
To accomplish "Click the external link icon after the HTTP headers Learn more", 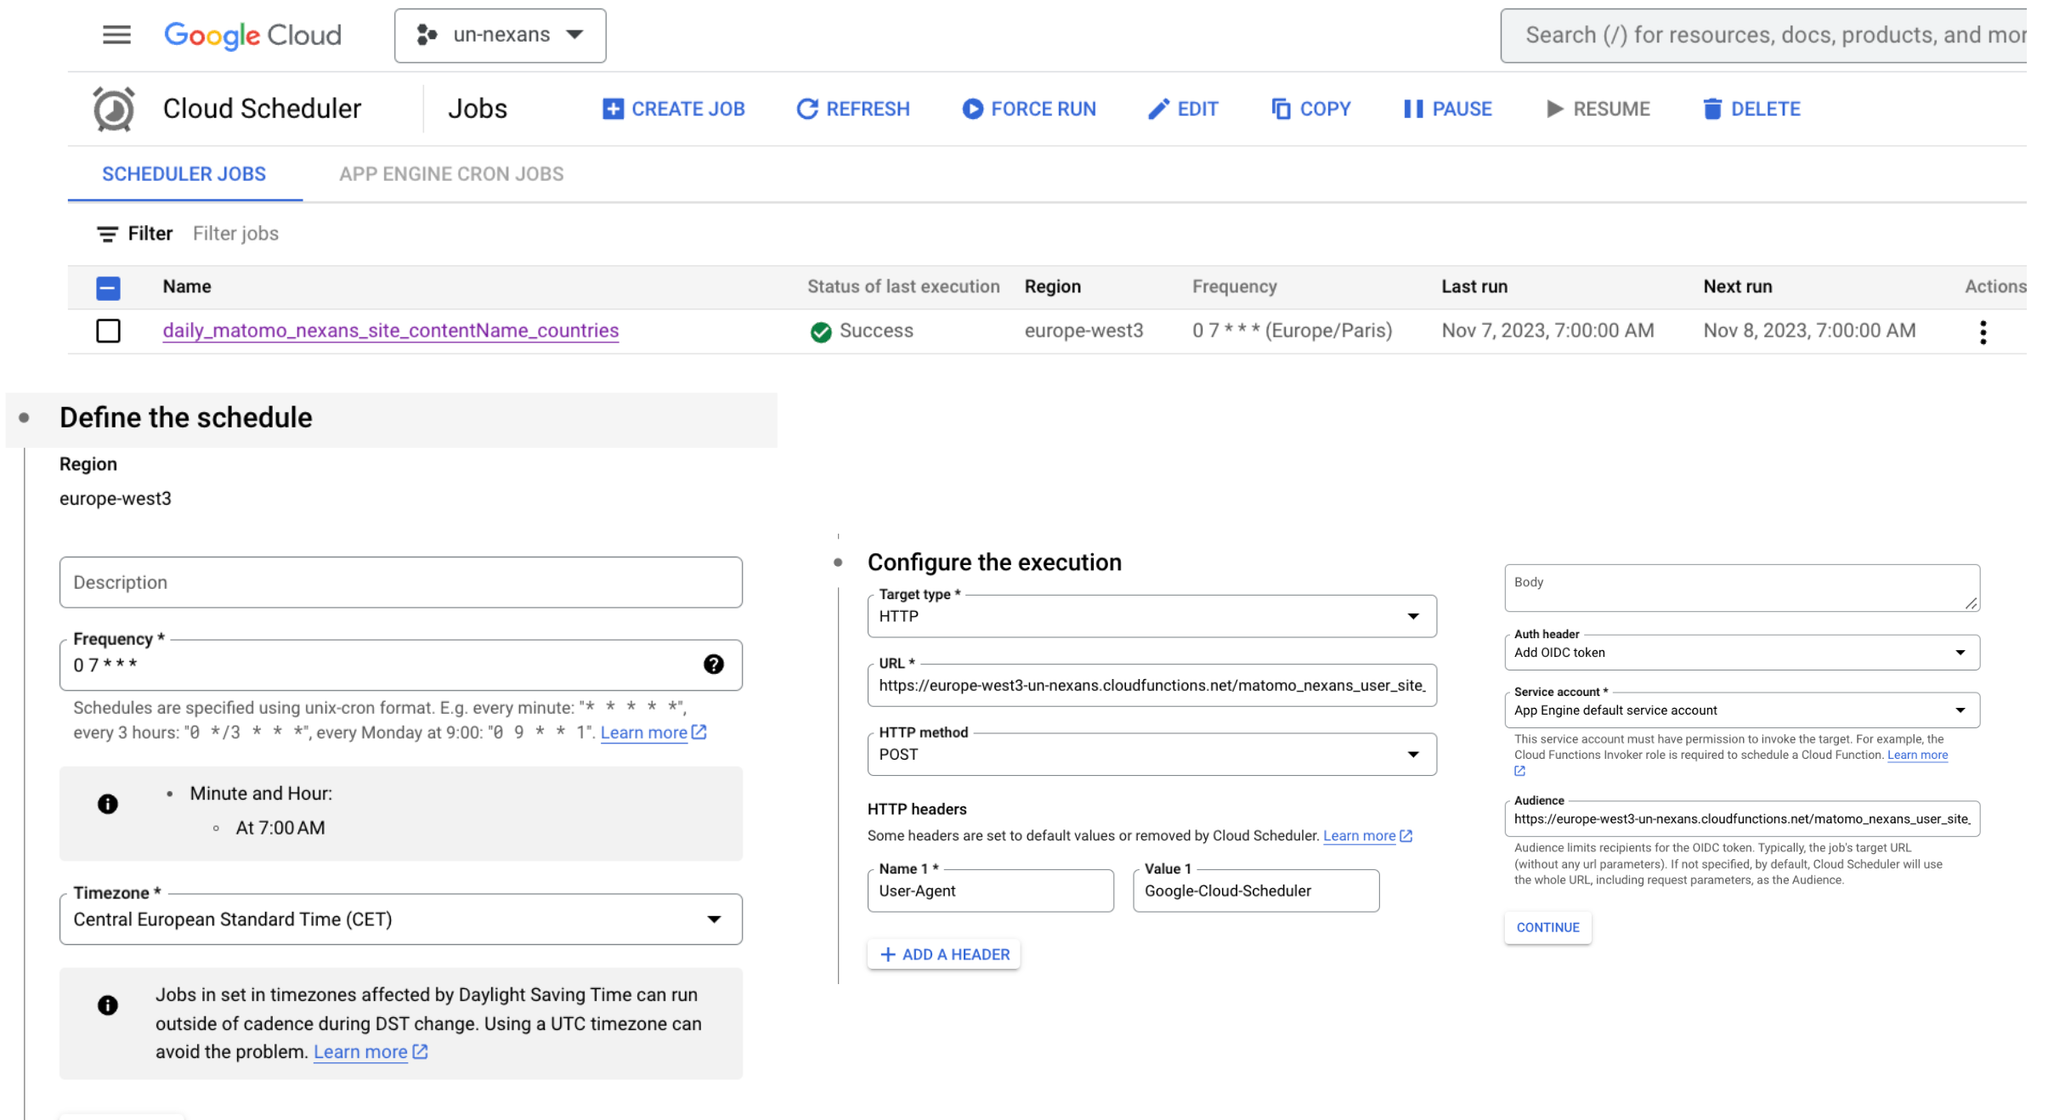I will click(1406, 836).
